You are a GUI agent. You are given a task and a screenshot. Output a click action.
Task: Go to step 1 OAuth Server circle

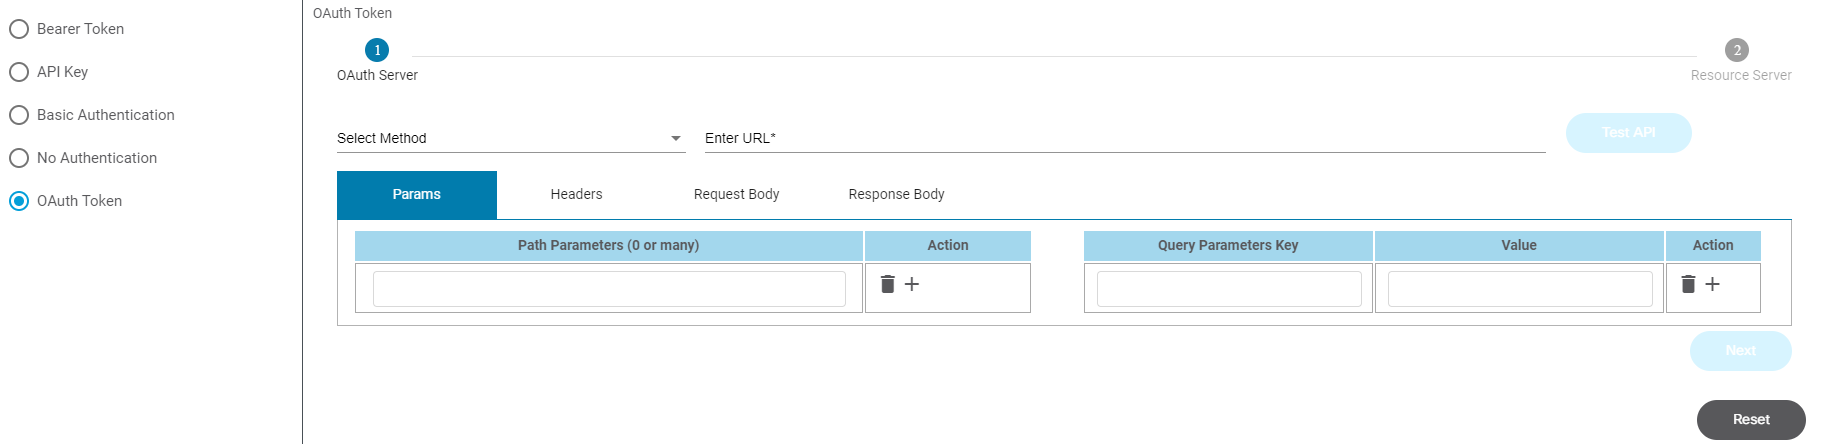pyautogui.click(x=377, y=50)
